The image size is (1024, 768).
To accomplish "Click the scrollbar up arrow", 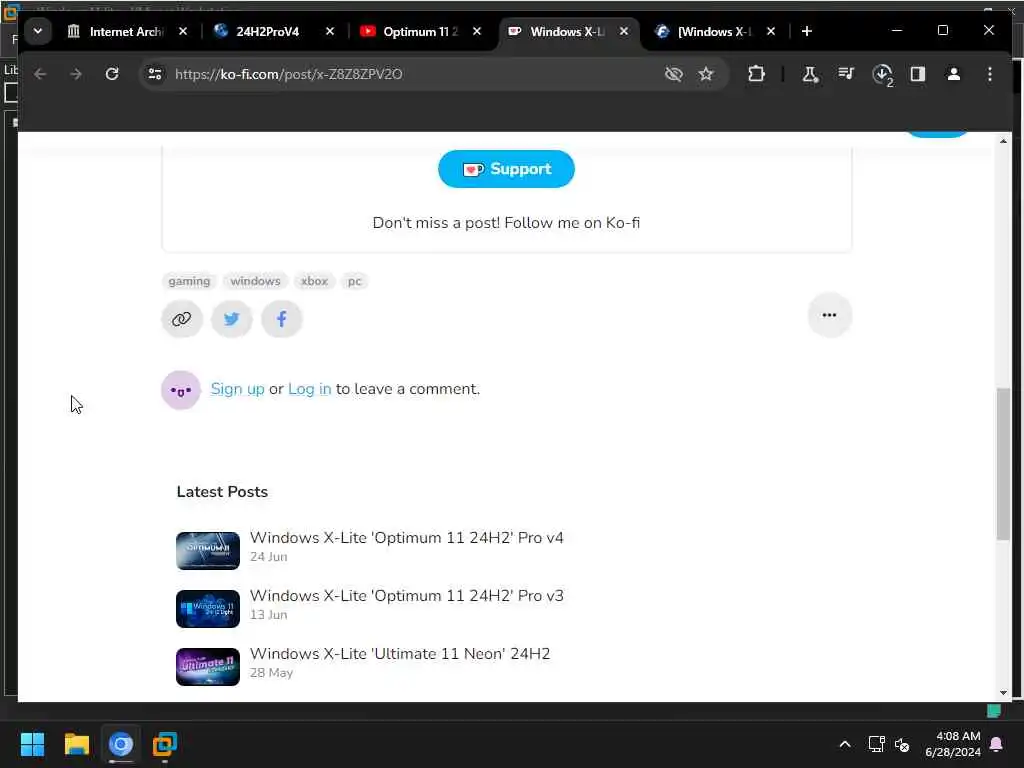I will point(1003,141).
